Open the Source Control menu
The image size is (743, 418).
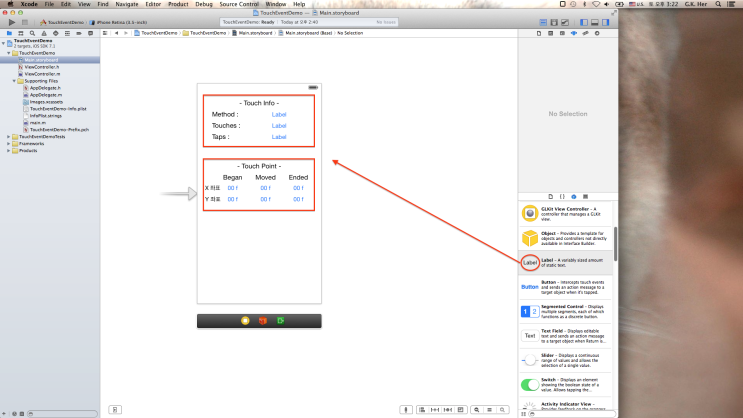click(x=239, y=4)
